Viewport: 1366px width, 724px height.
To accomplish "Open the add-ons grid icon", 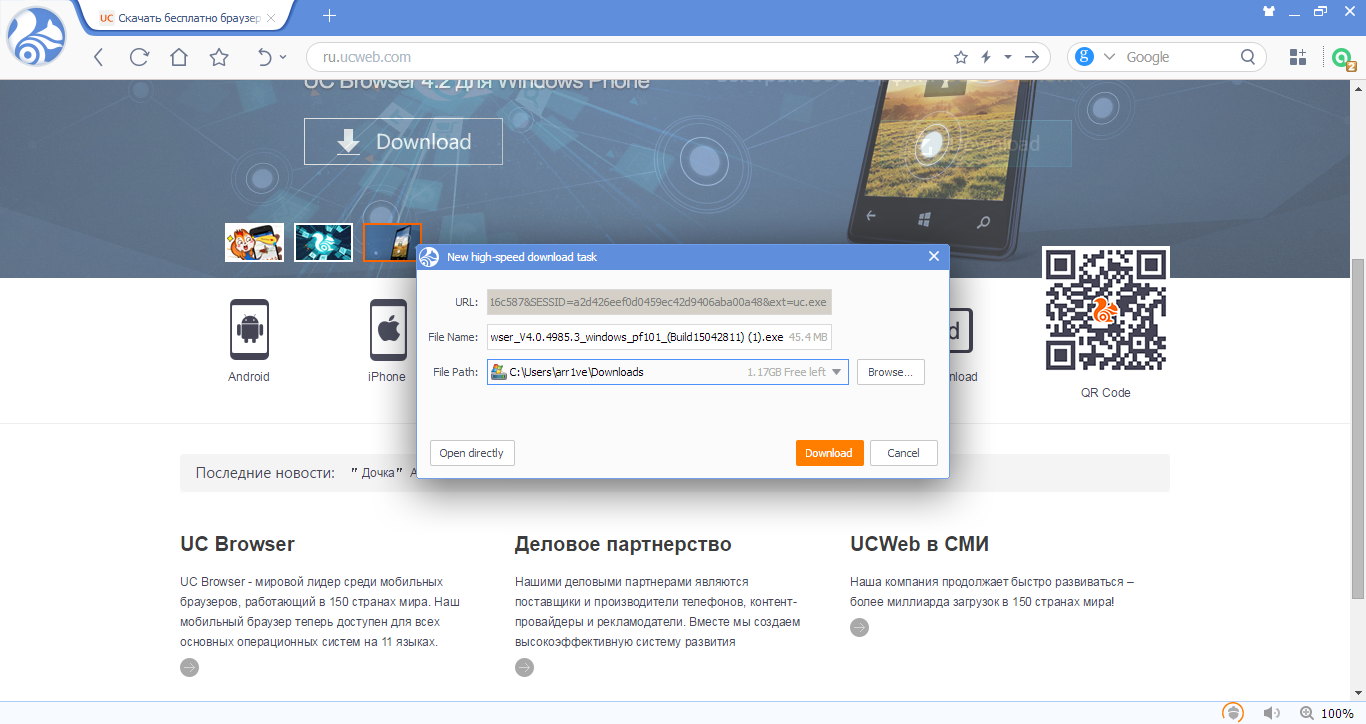I will (1298, 57).
